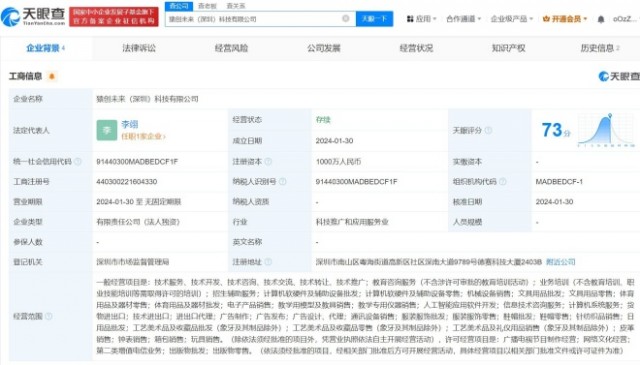Open the 任职1家企业 link
This screenshot has width=640, height=365.
point(143,136)
